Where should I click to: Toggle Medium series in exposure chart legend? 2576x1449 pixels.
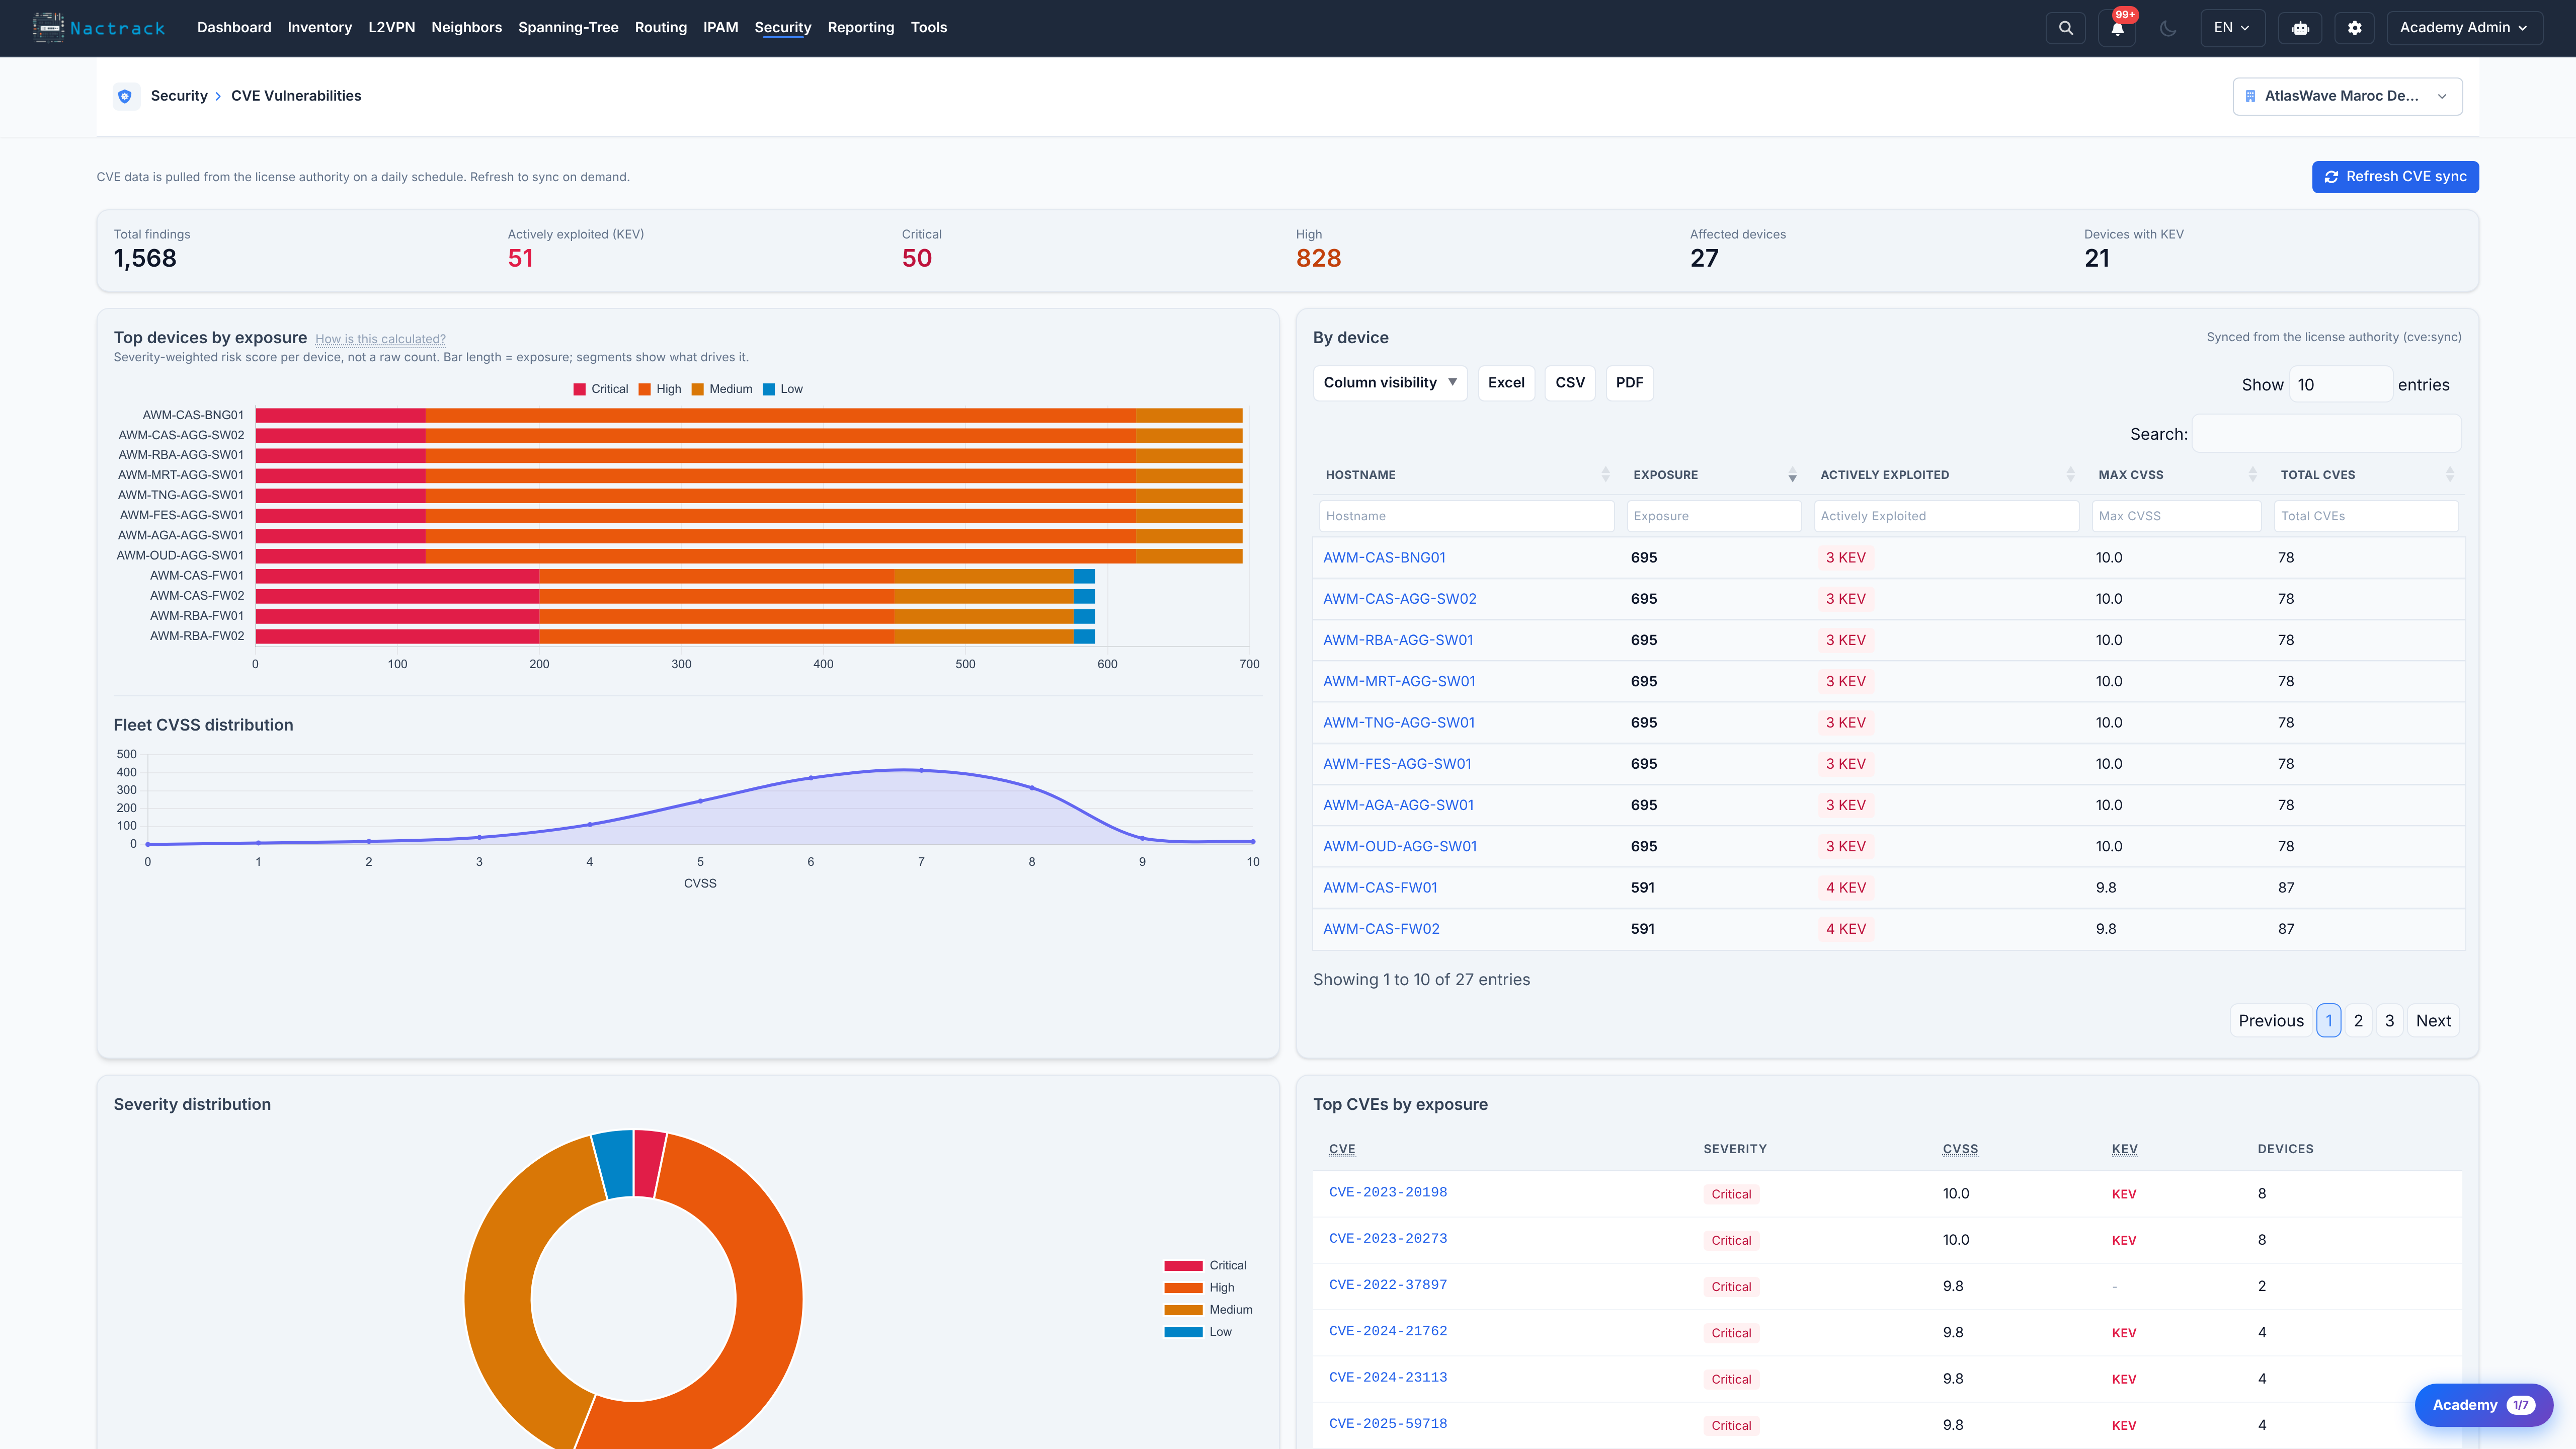(x=722, y=389)
